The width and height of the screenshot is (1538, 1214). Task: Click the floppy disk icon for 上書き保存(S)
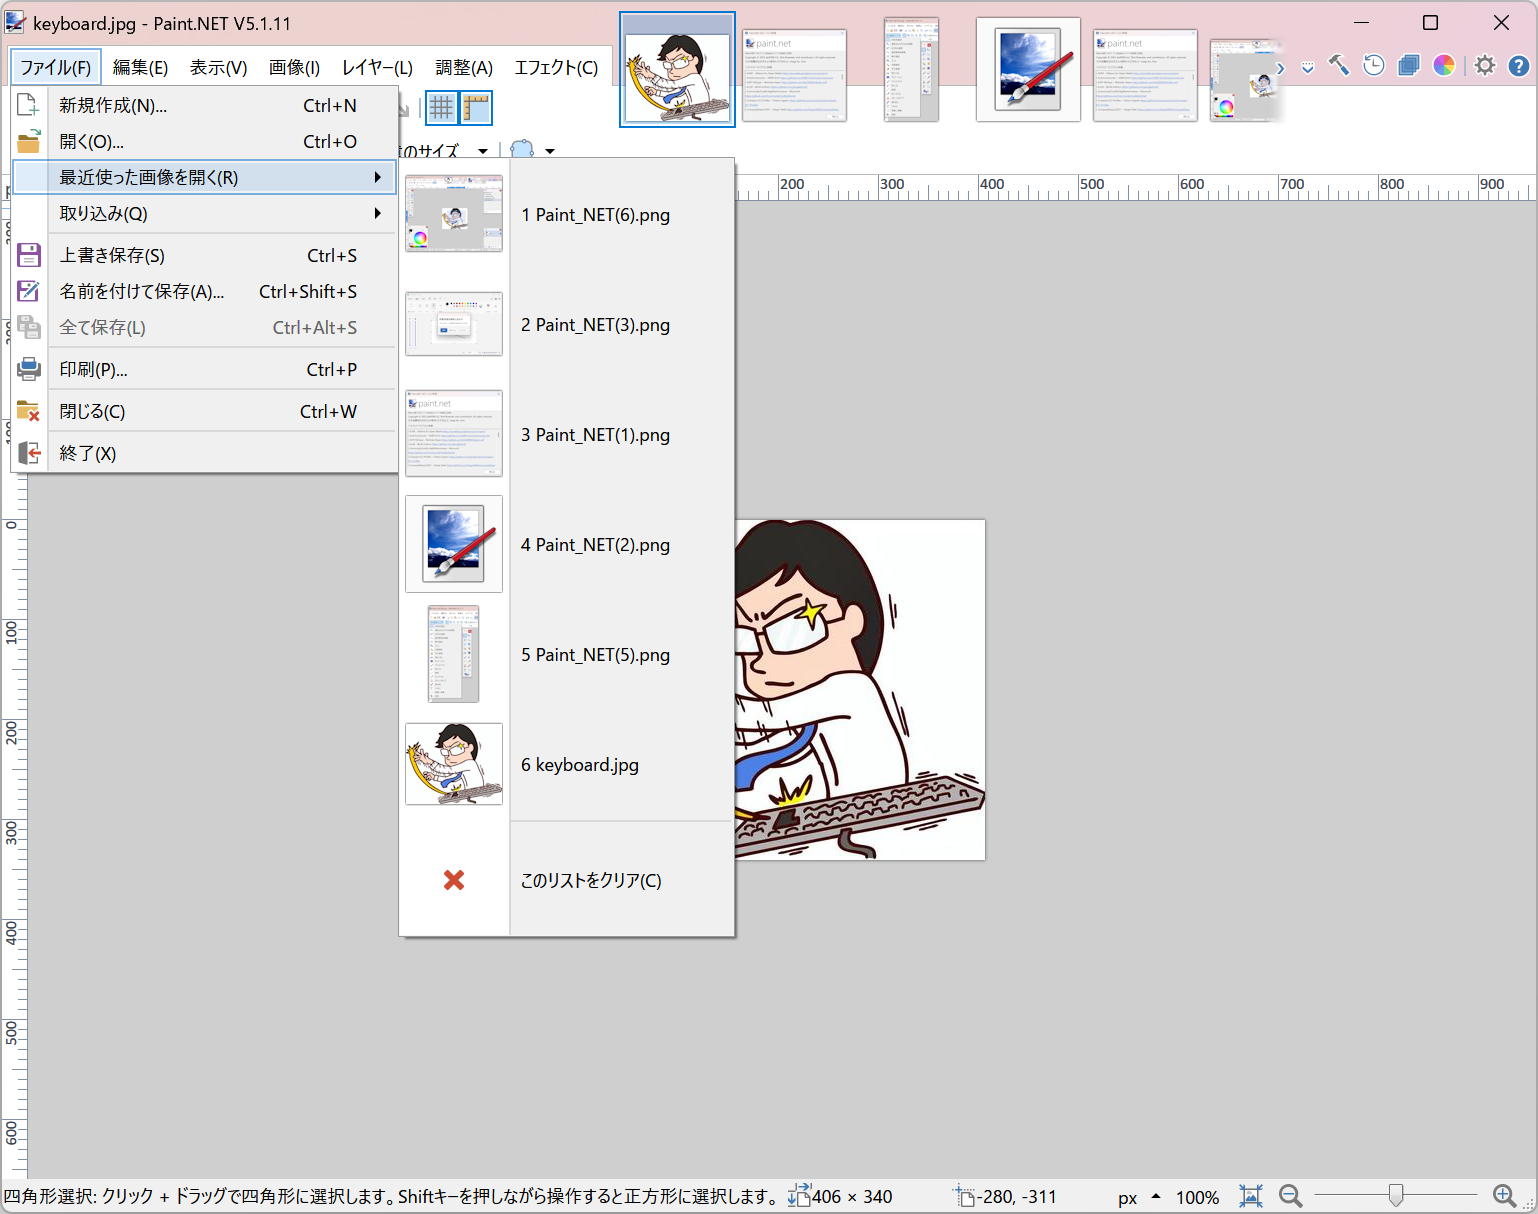[29, 255]
